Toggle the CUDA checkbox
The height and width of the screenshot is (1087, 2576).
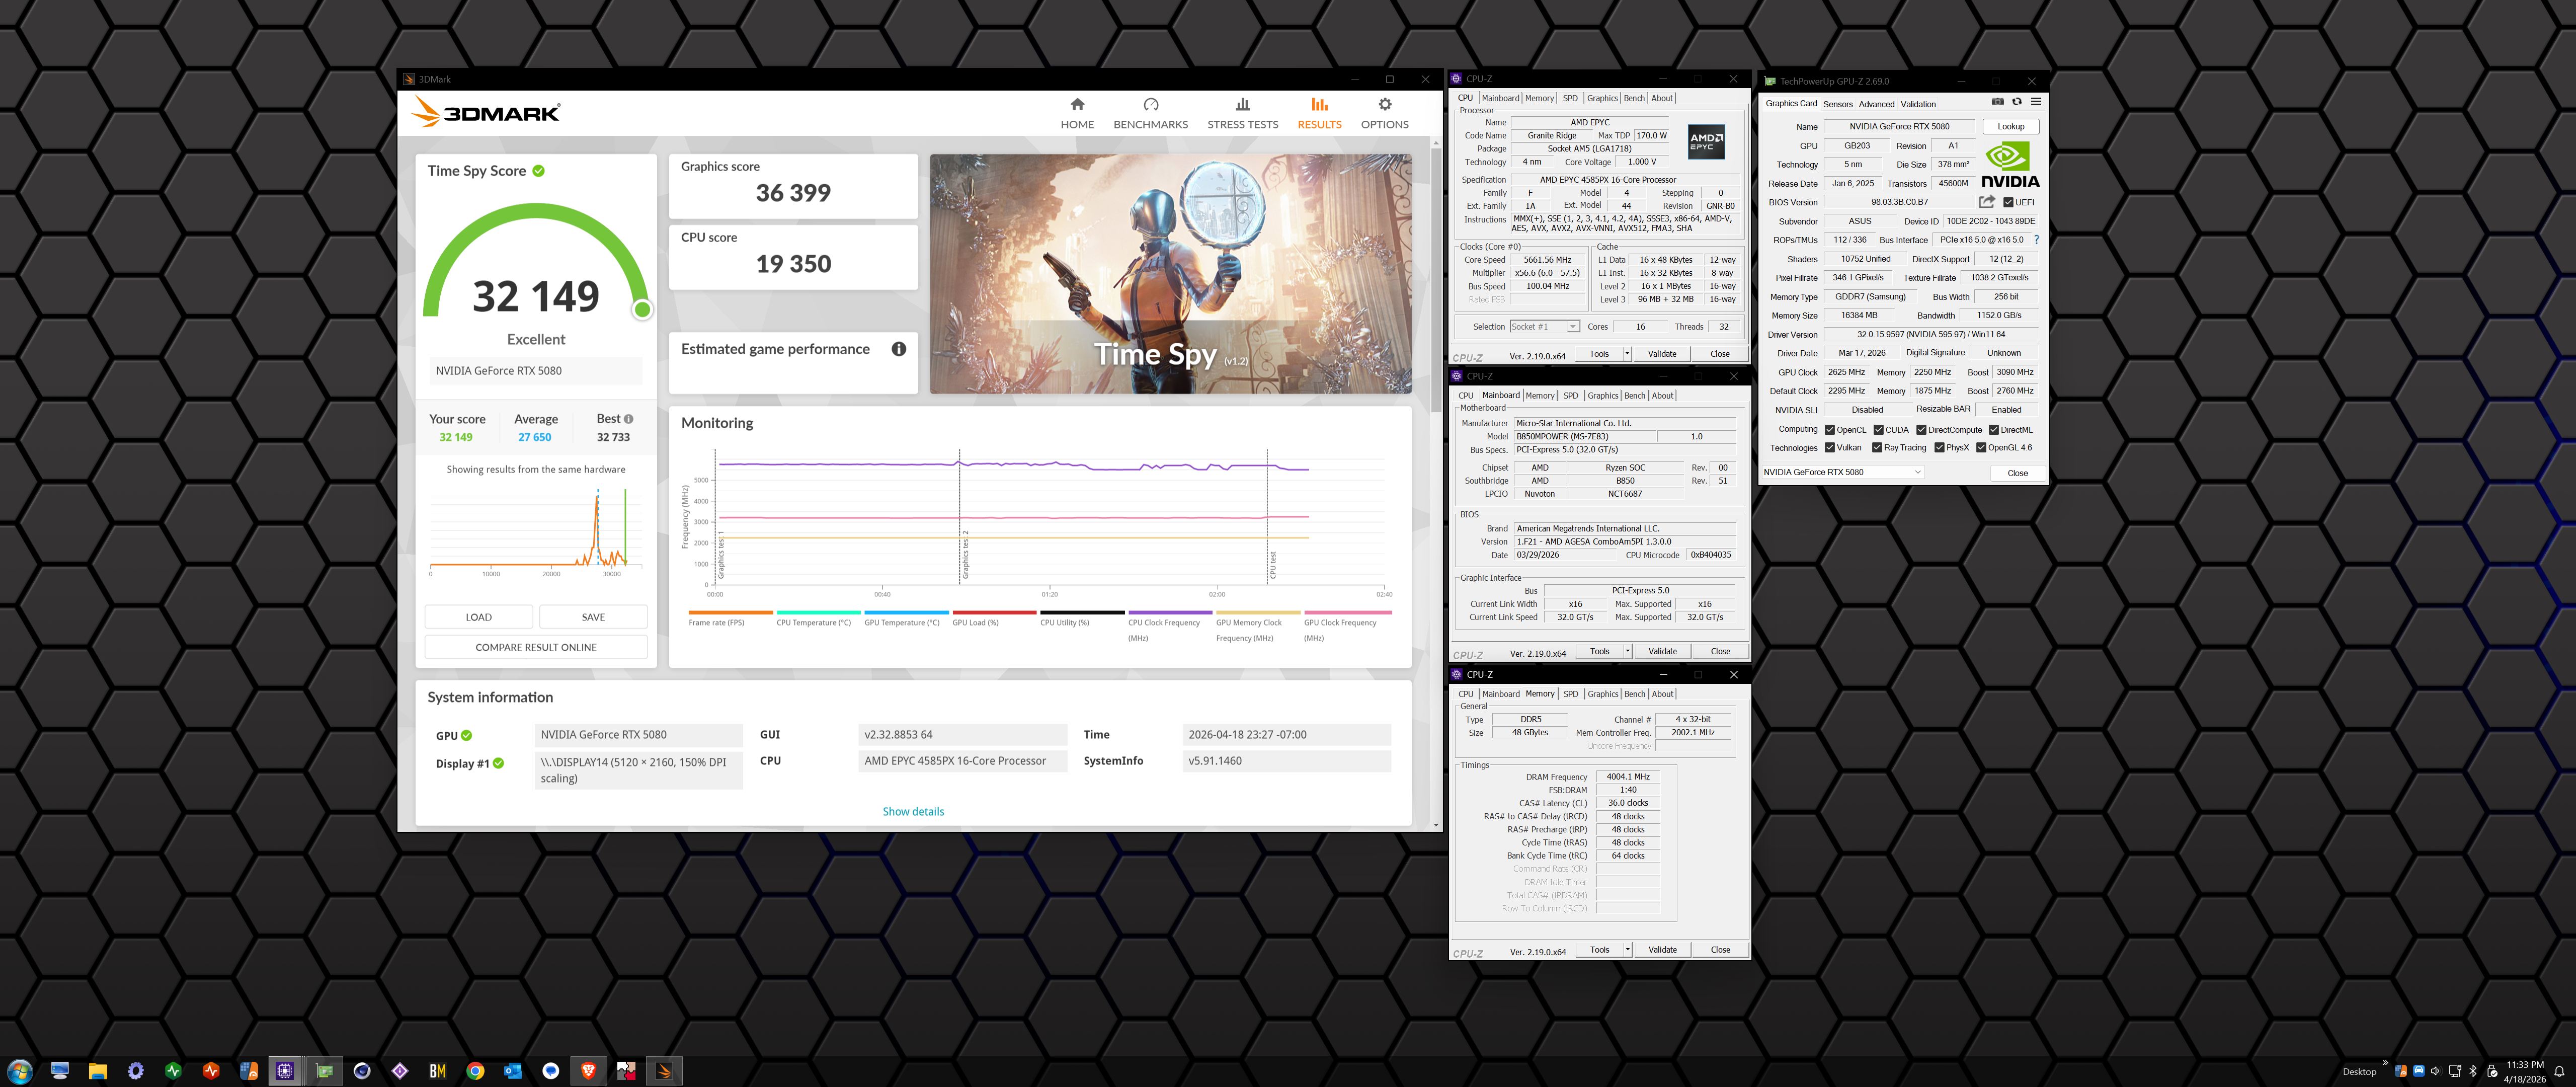[1878, 430]
